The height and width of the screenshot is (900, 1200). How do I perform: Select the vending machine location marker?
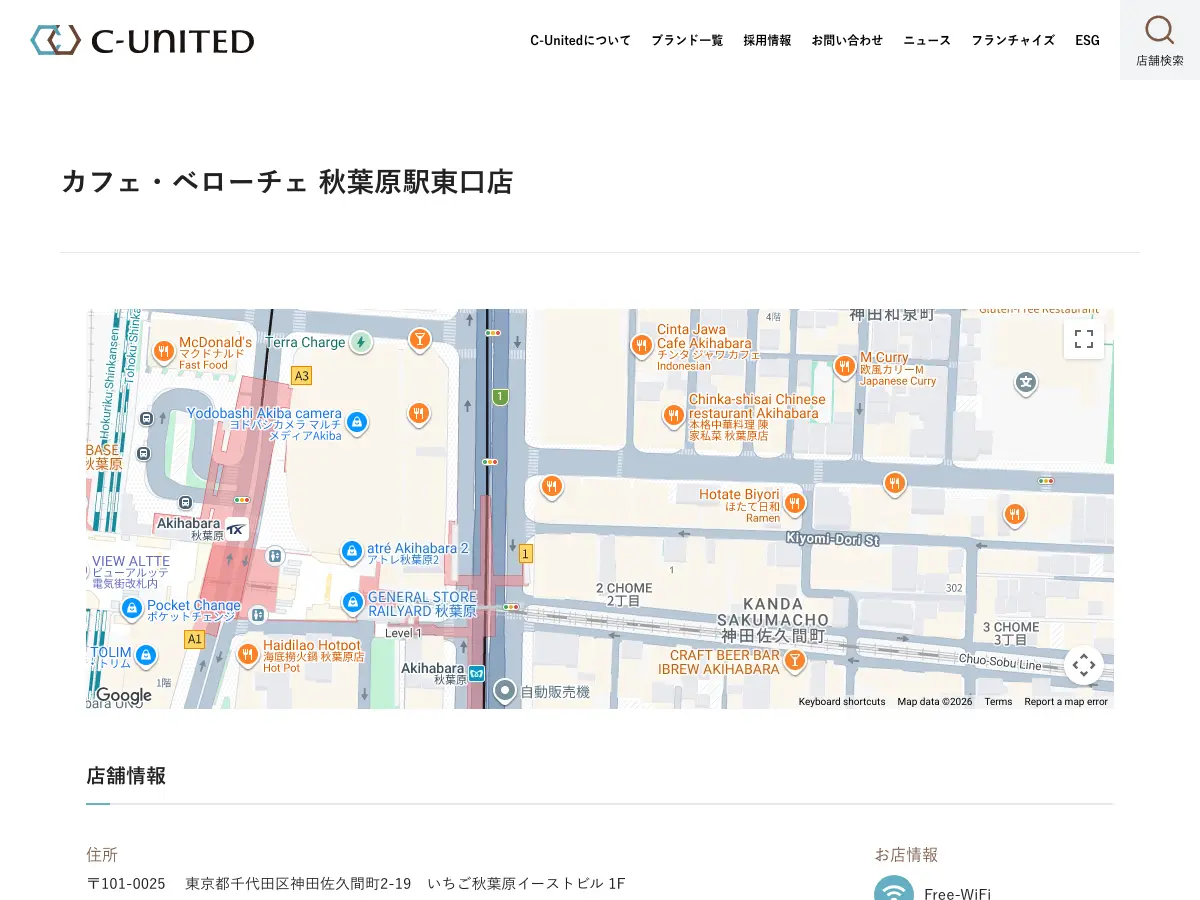(505, 690)
